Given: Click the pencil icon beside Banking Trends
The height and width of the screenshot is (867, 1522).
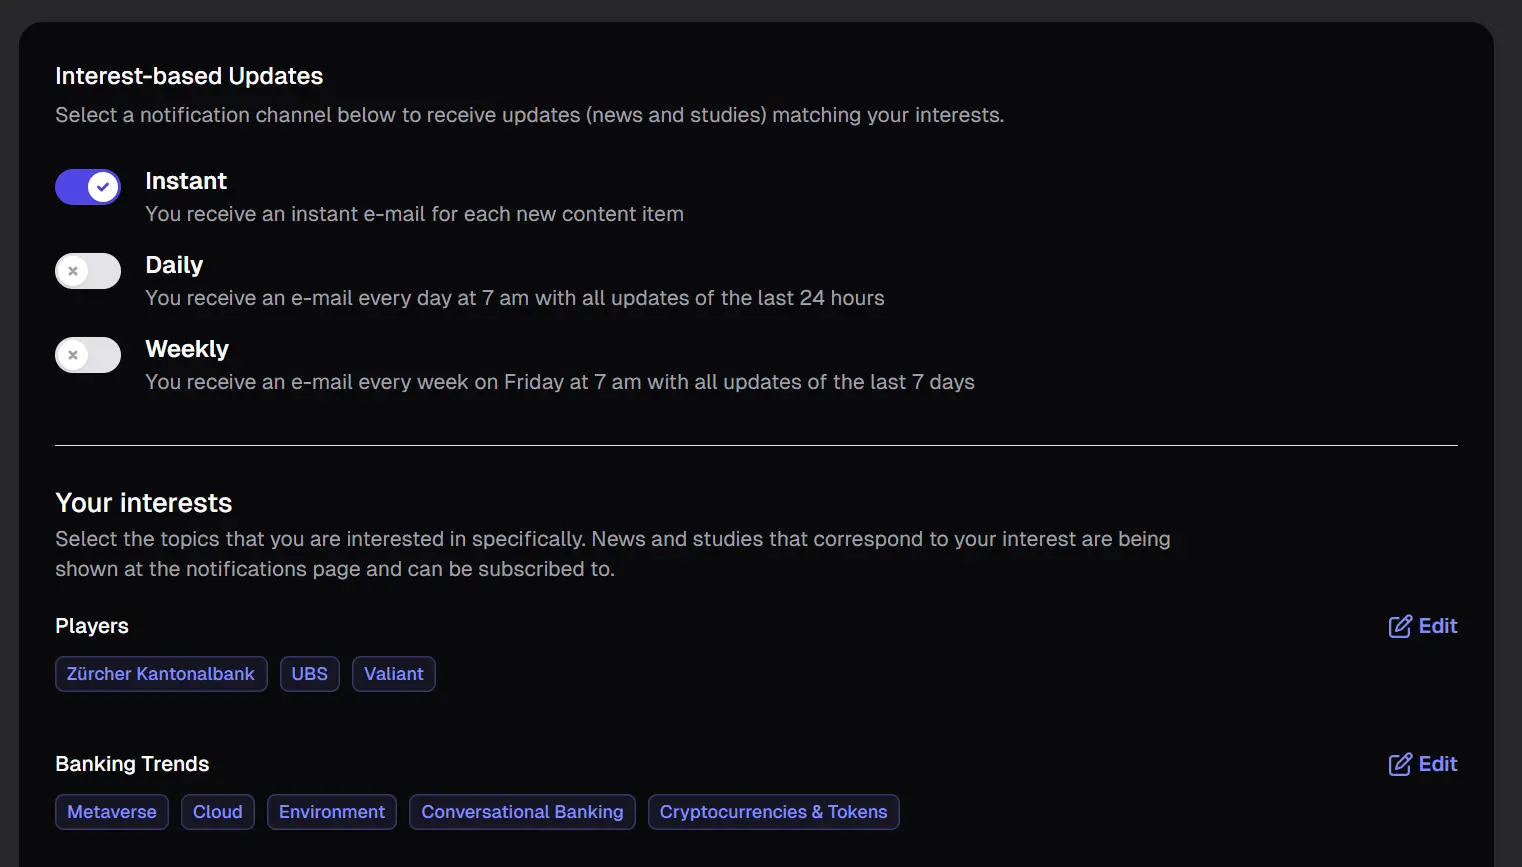Looking at the screenshot, I should (1400, 764).
